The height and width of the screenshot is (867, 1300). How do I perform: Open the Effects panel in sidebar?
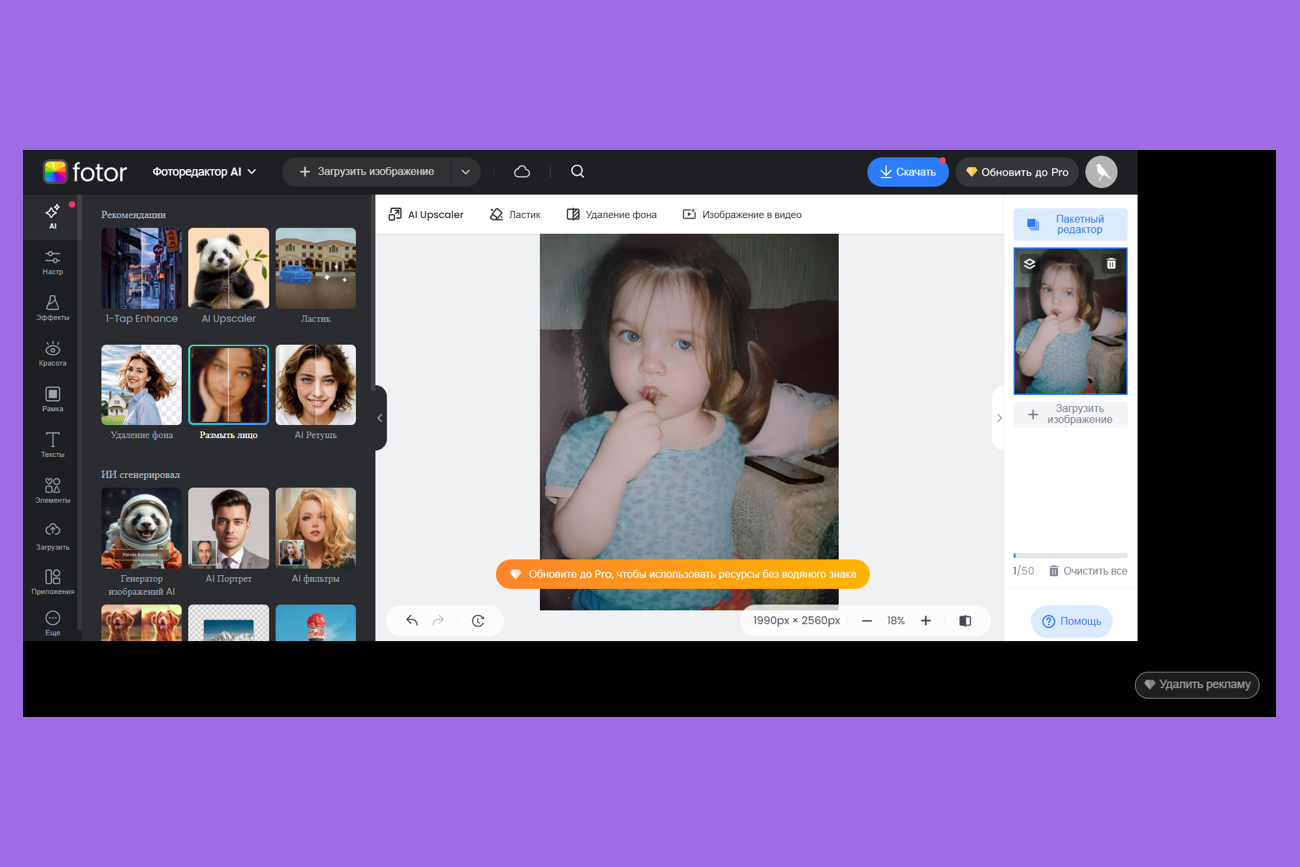(52, 307)
